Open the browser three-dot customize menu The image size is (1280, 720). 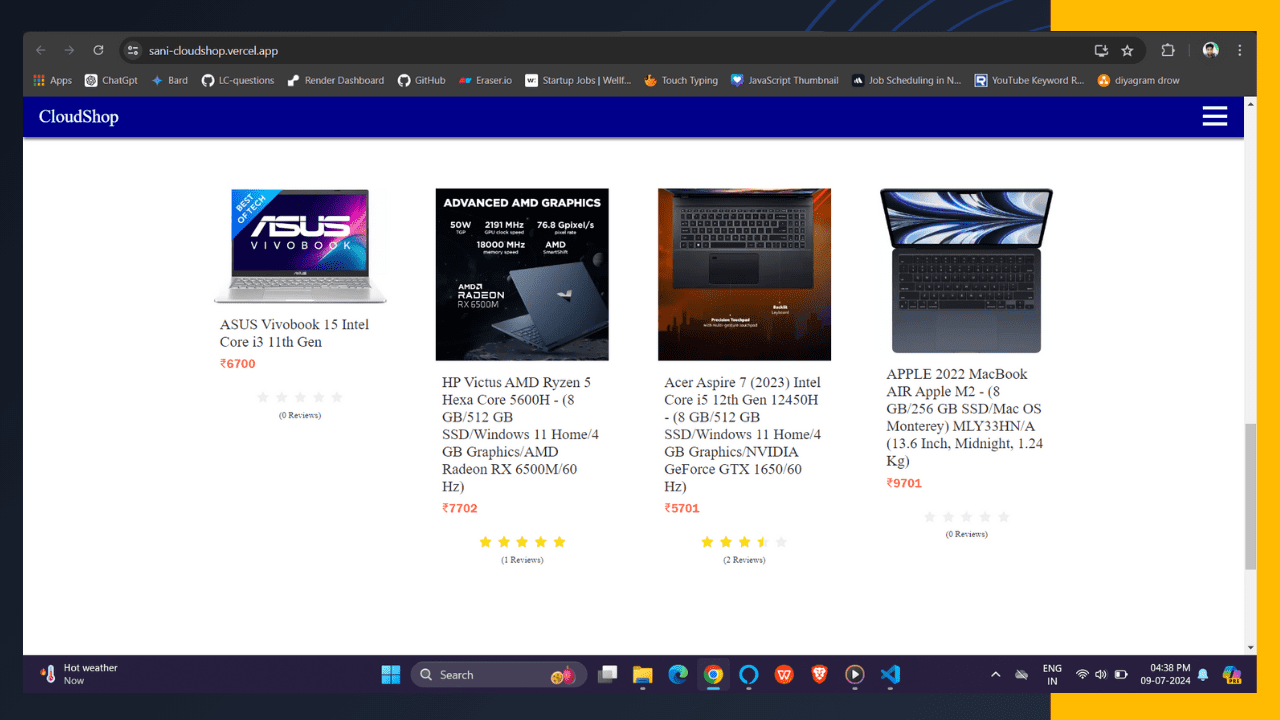click(1239, 50)
